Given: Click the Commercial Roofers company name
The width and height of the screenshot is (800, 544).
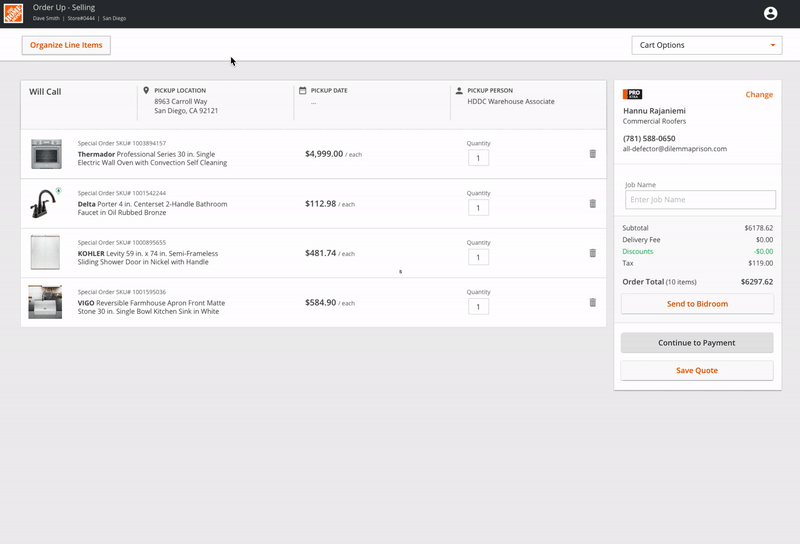Looking at the screenshot, I should pos(654,121).
